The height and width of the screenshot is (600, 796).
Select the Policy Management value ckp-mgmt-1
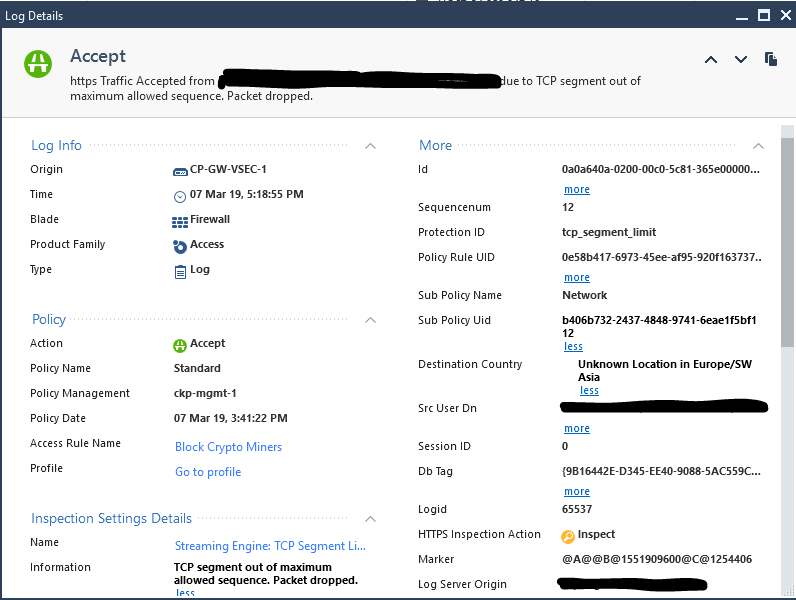click(x=205, y=393)
